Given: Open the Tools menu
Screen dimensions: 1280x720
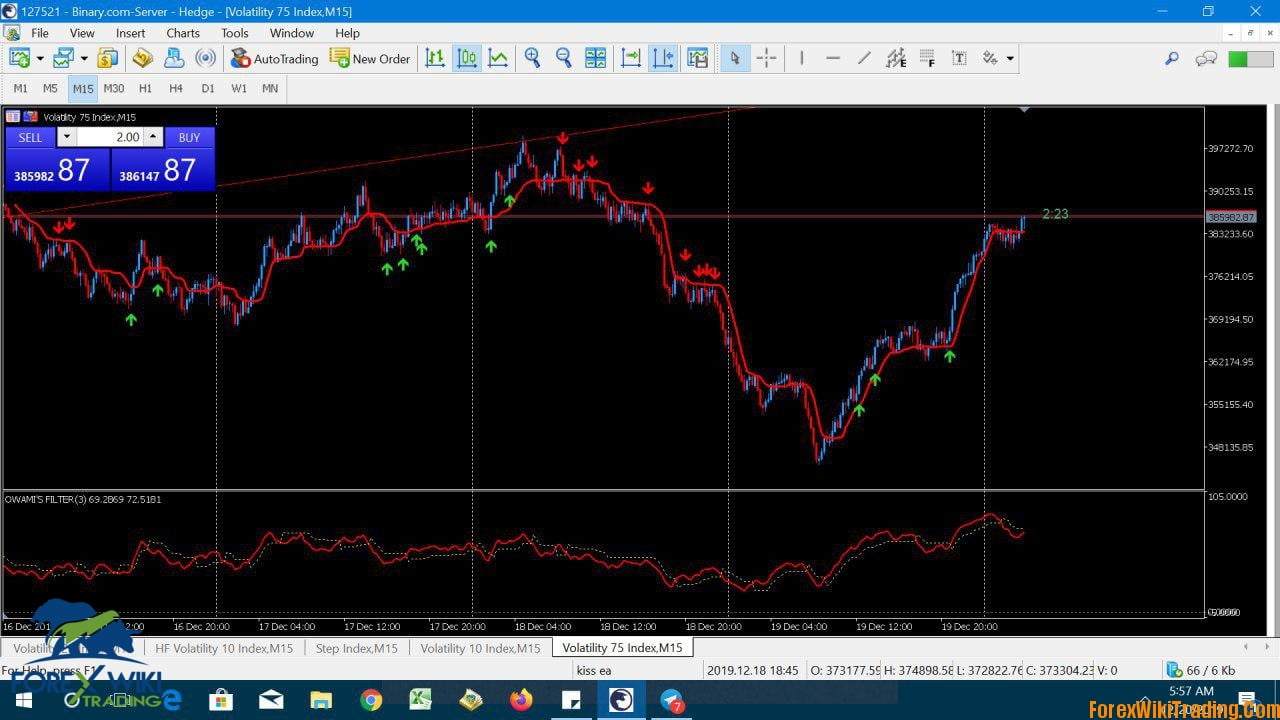Looking at the screenshot, I should [x=235, y=33].
